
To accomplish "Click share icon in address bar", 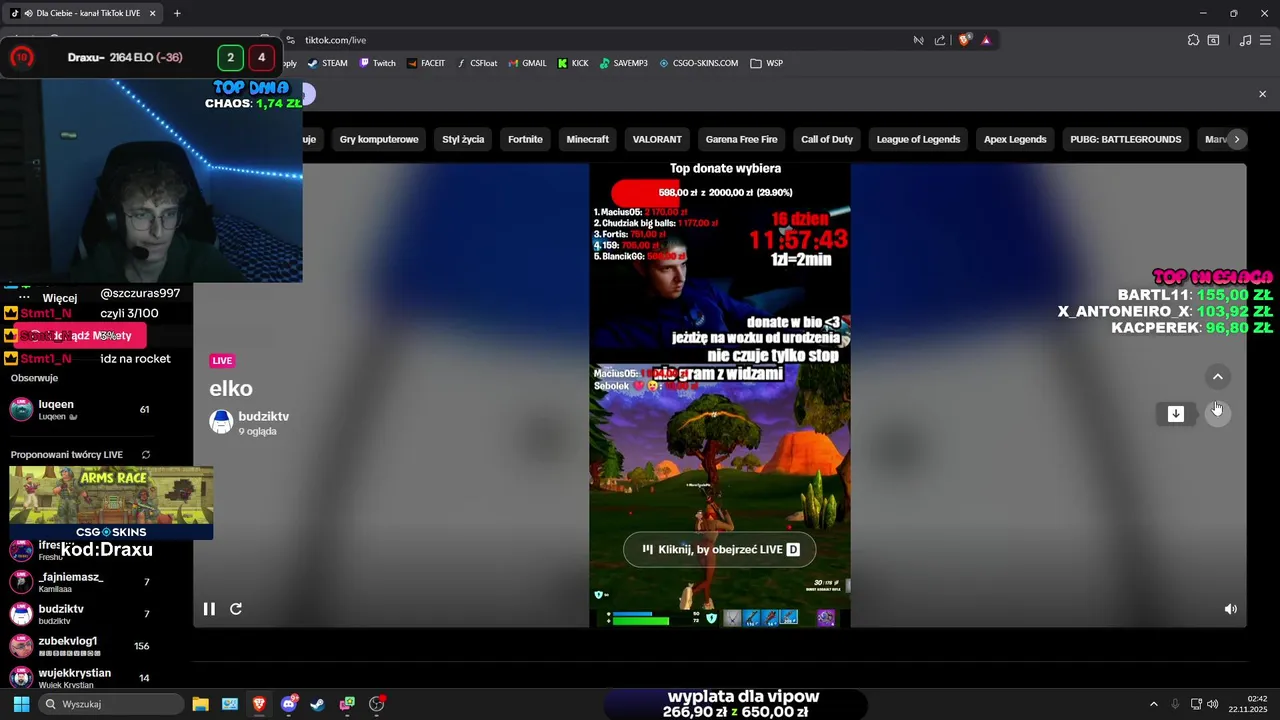I will 940,40.
